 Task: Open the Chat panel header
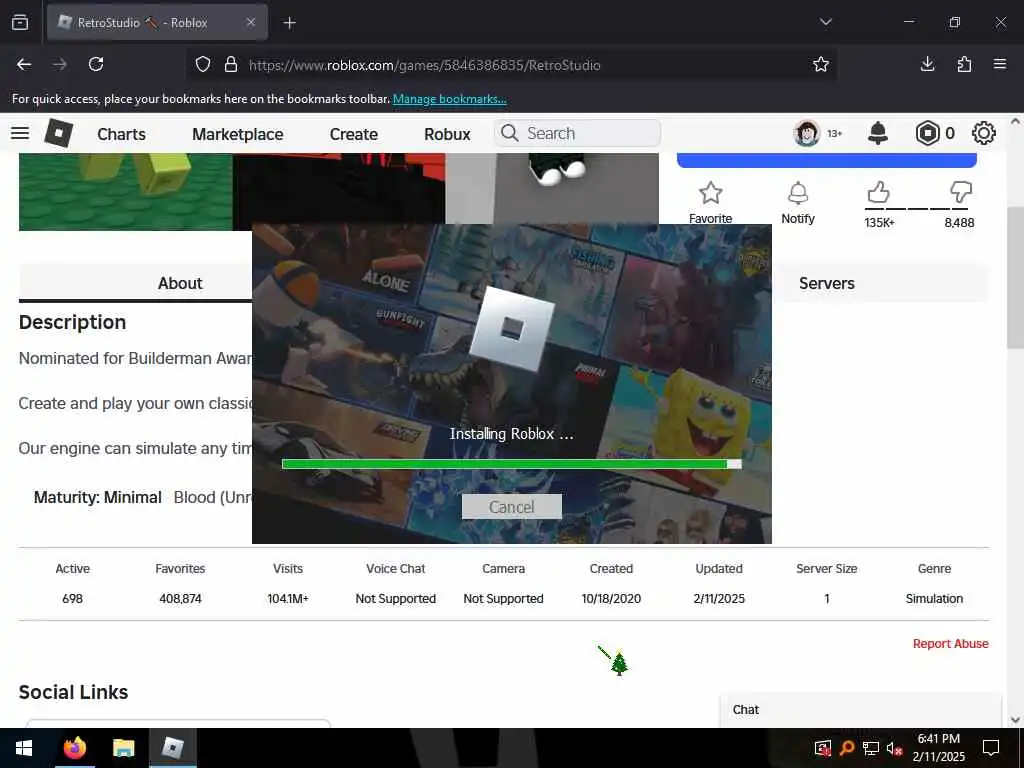pos(861,710)
